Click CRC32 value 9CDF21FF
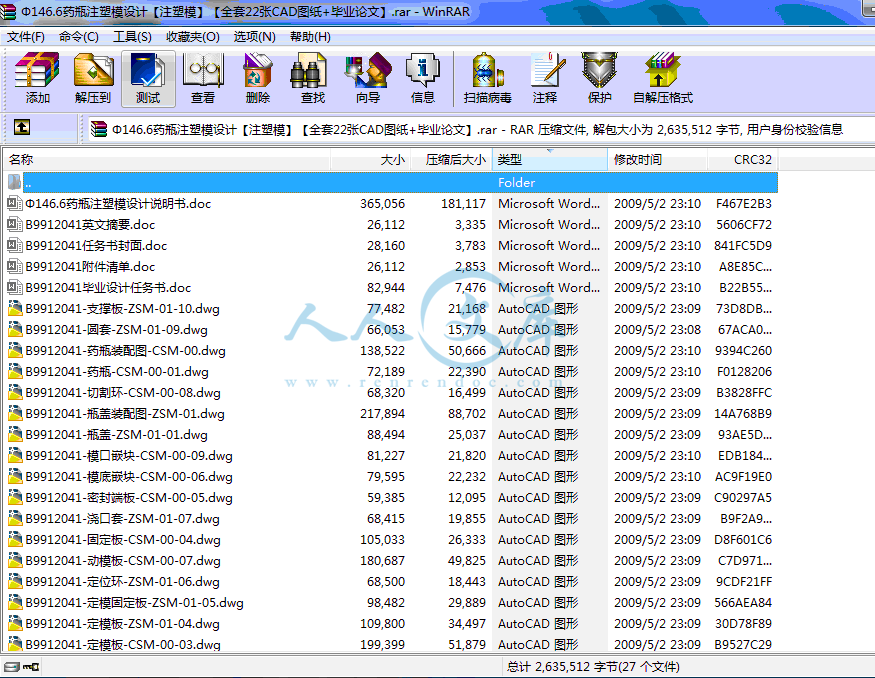The image size is (875, 678). click(x=744, y=581)
